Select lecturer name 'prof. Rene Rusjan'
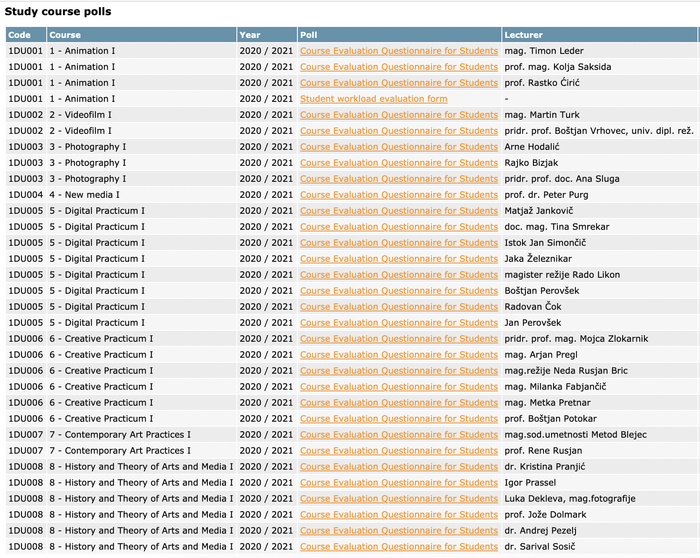Viewport: 700px width, 558px height. pyautogui.click(x=543, y=451)
